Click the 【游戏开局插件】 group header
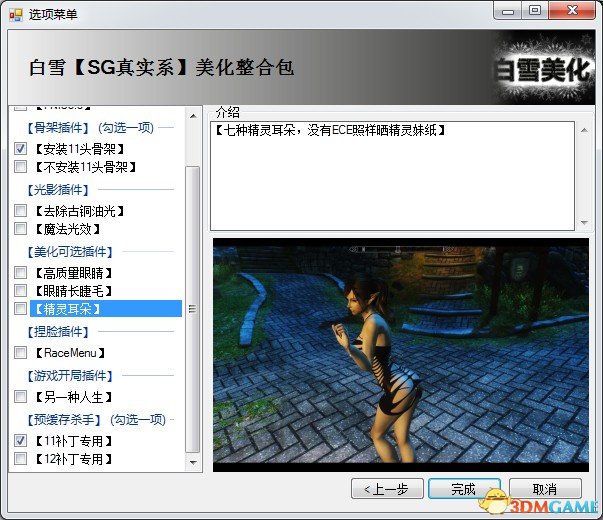The image size is (603, 520). 70,375
